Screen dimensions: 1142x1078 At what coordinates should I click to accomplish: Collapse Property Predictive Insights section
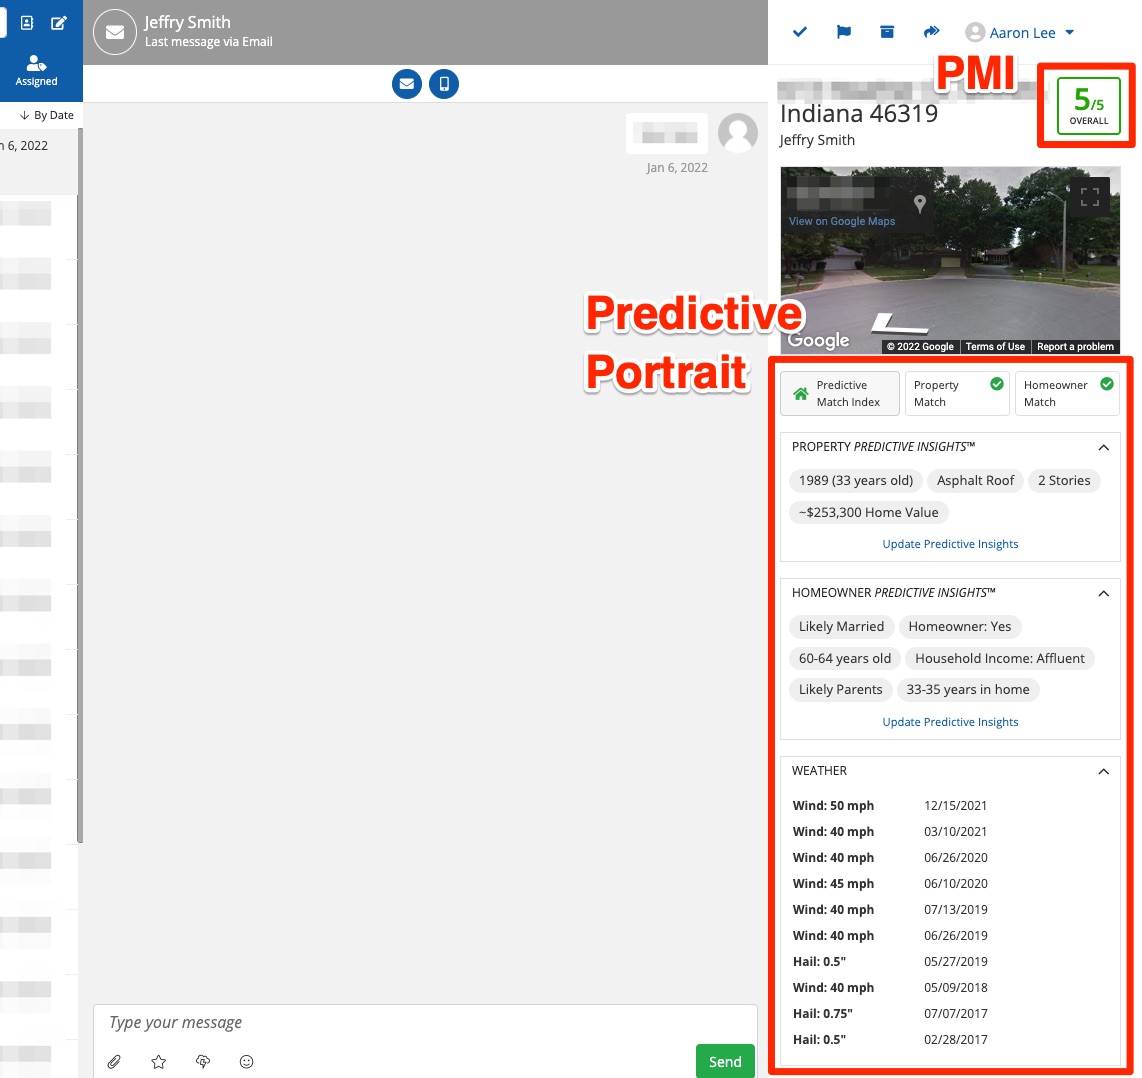pyautogui.click(x=1103, y=448)
